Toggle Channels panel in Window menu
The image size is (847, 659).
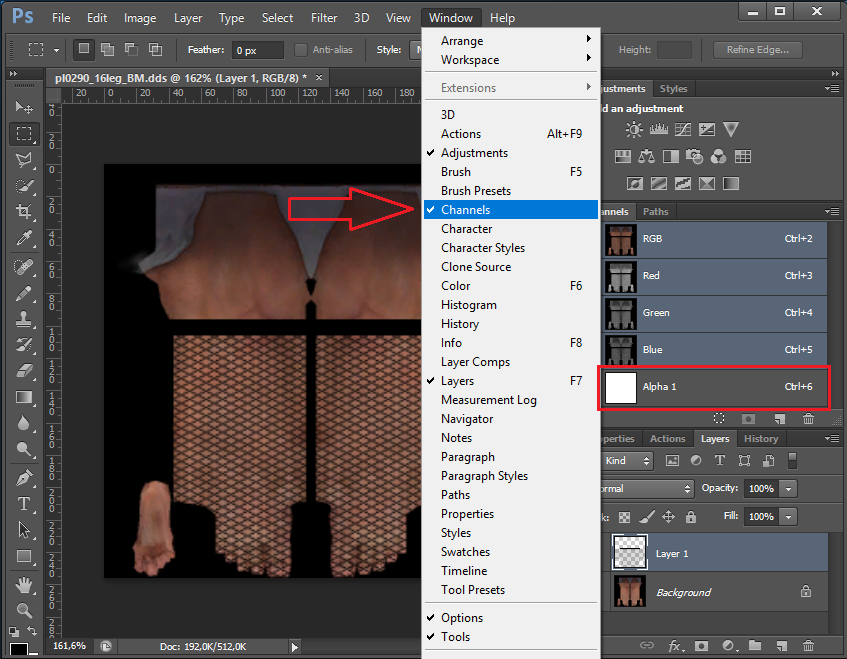coord(510,210)
